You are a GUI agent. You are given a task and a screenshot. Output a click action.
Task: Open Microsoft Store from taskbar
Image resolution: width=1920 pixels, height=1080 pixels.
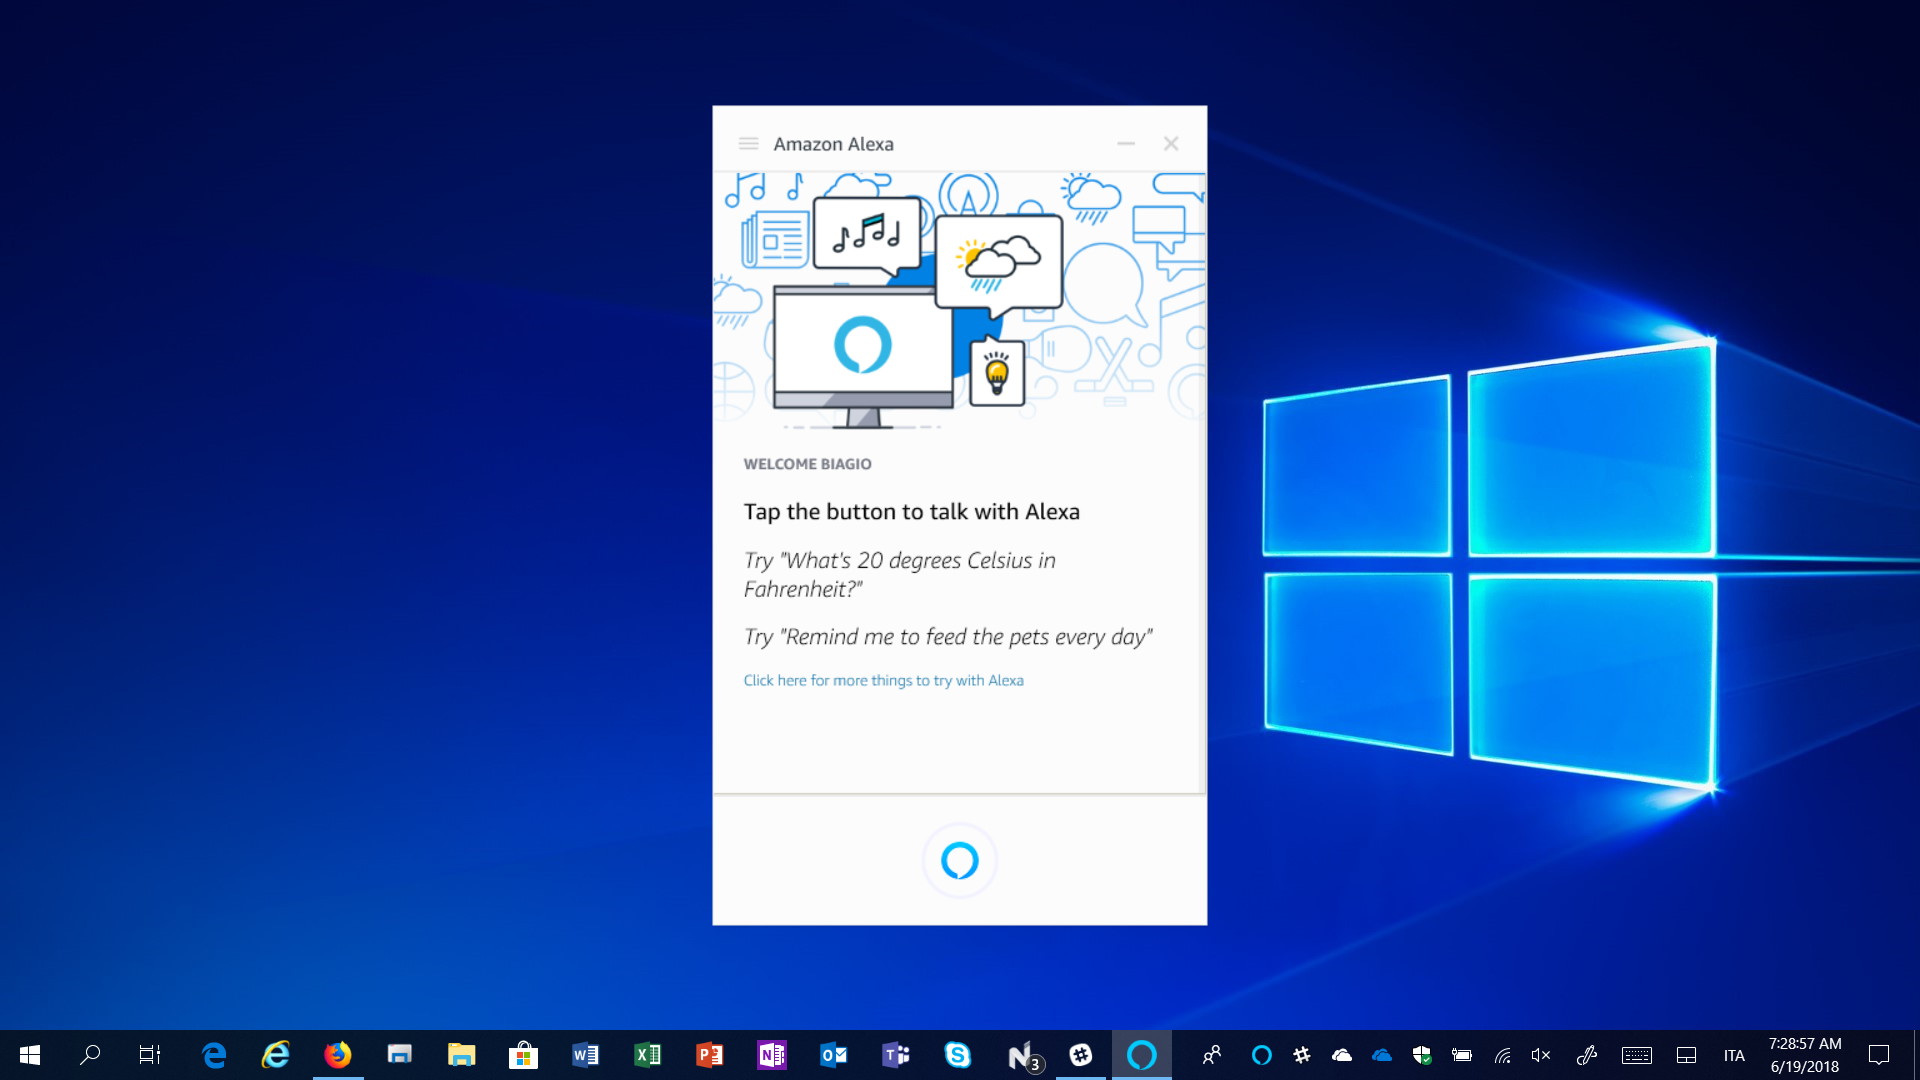(x=523, y=1055)
